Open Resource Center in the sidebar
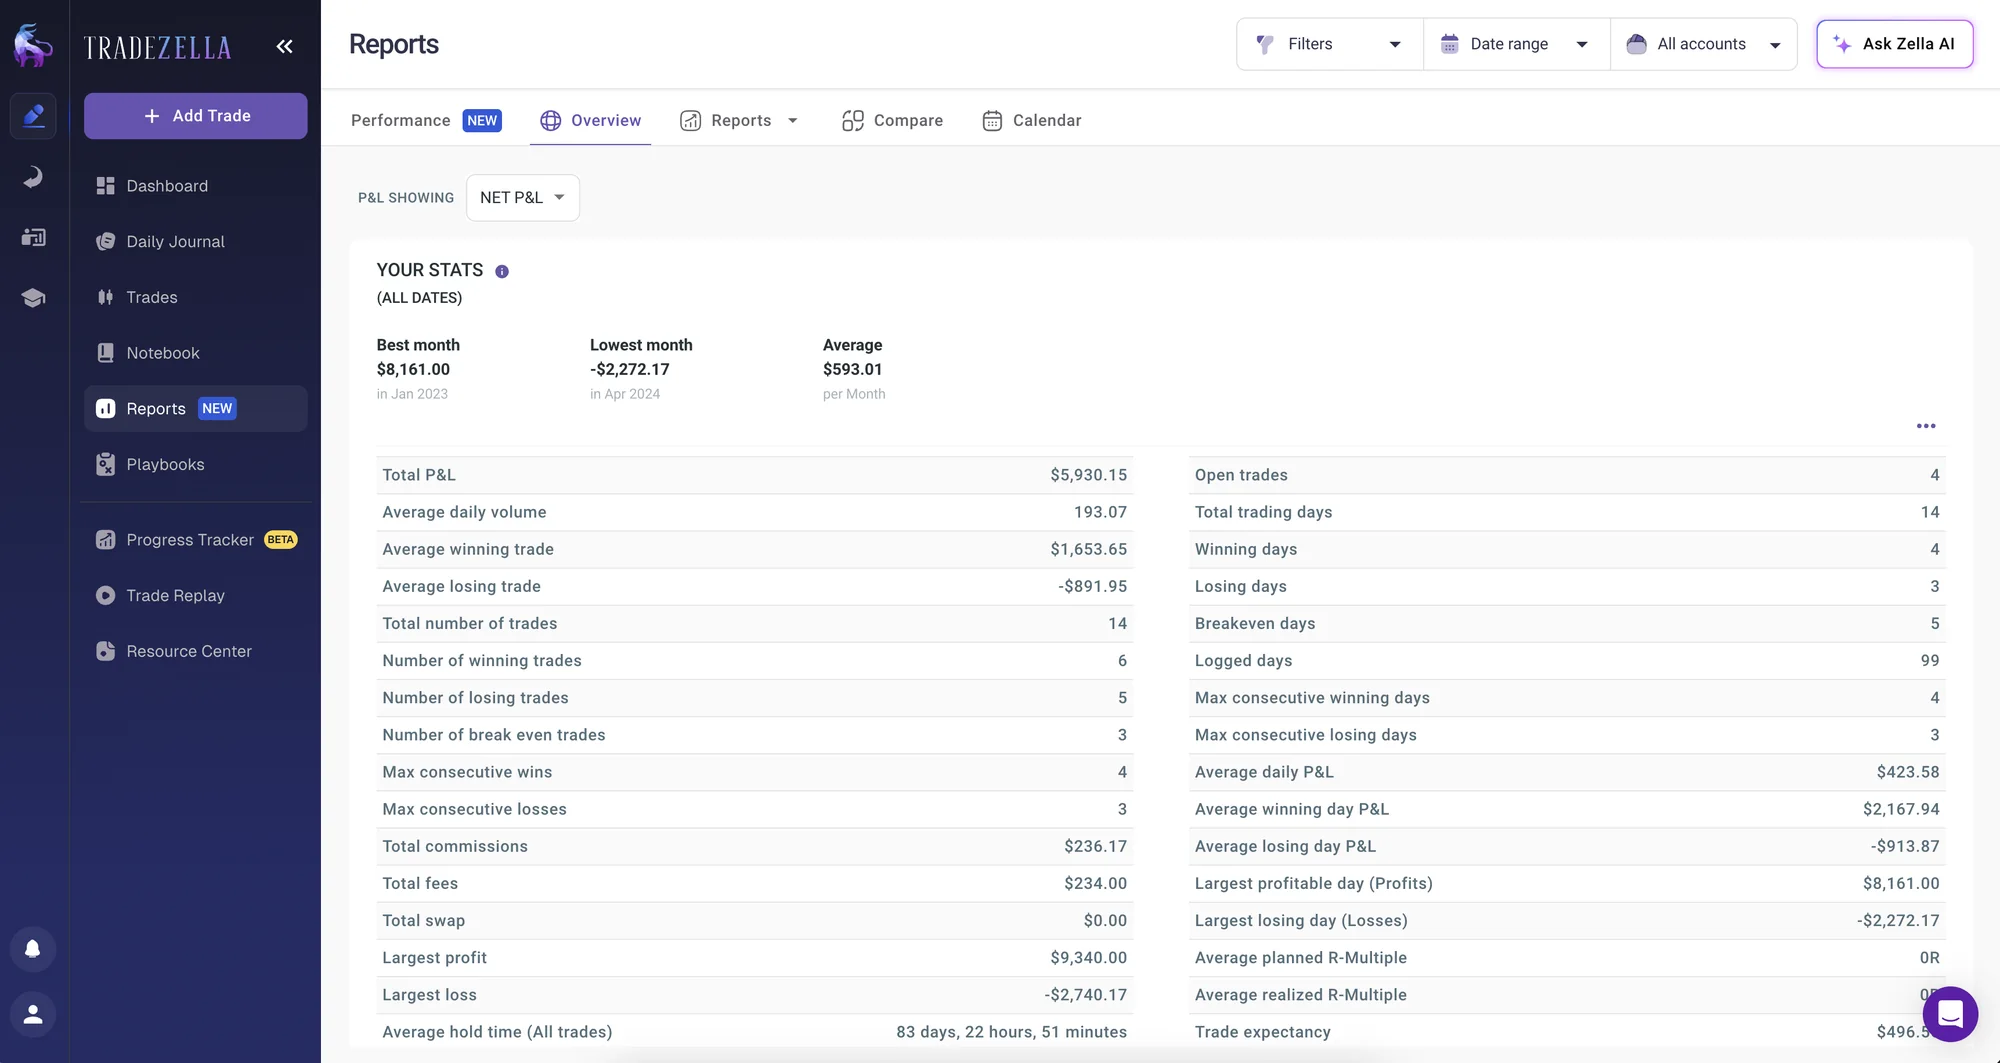This screenshot has height=1063, width=2000. [196, 651]
